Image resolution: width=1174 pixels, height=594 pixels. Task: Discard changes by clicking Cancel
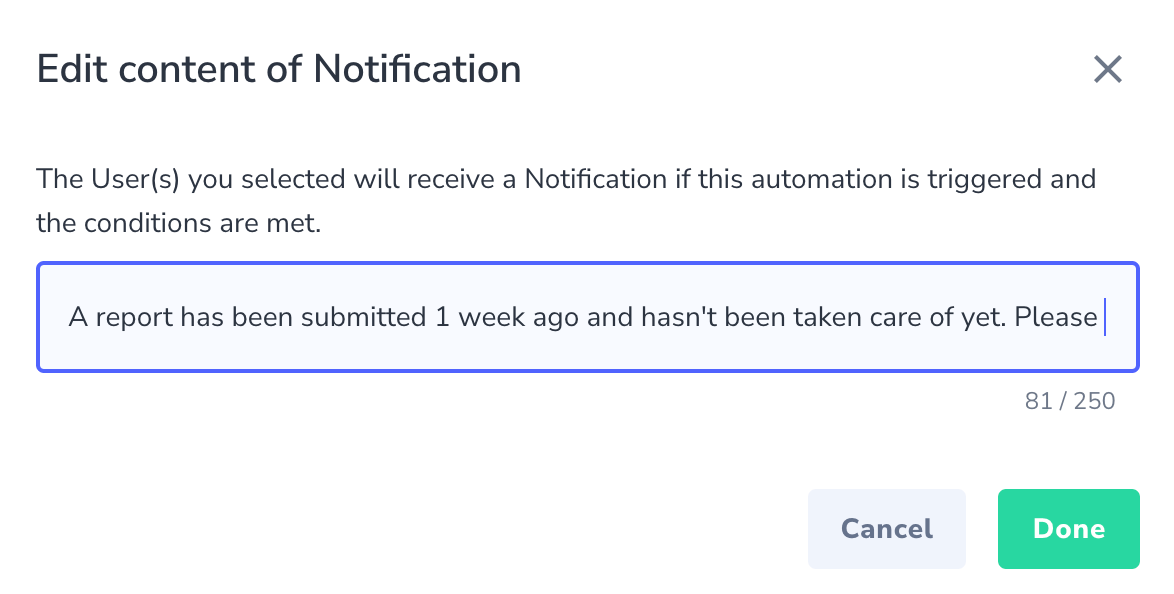click(x=886, y=528)
